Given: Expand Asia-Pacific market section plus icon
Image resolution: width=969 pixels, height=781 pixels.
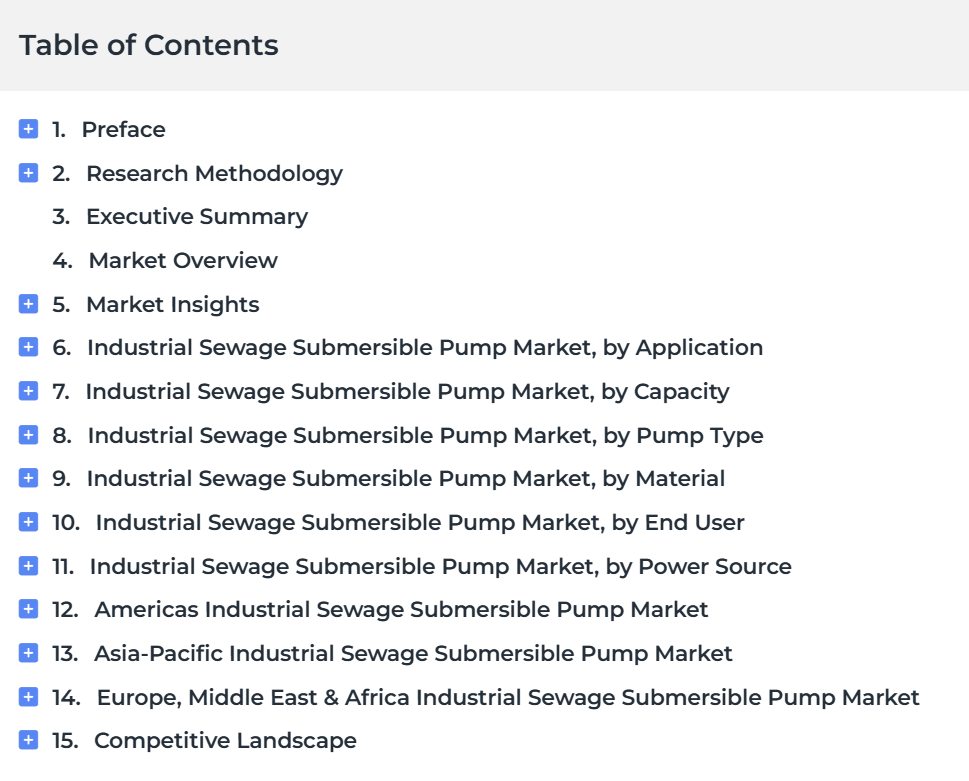Looking at the screenshot, I should (x=28, y=653).
